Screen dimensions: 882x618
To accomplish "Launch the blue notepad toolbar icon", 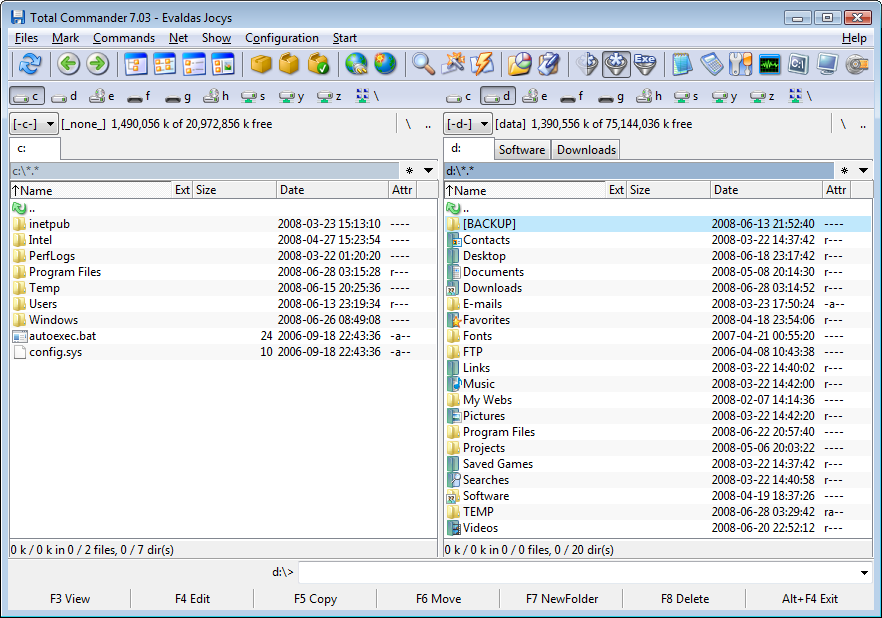I will (682, 64).
